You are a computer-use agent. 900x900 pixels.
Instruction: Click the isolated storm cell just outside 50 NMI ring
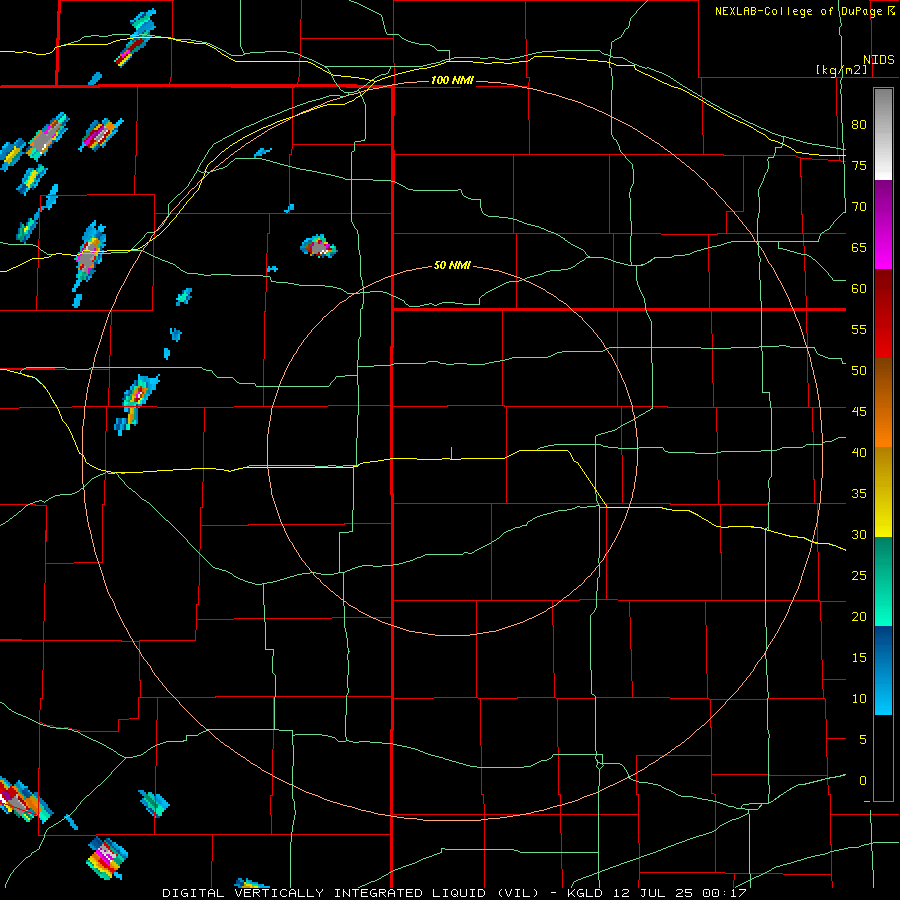click(x=319, y=246)
